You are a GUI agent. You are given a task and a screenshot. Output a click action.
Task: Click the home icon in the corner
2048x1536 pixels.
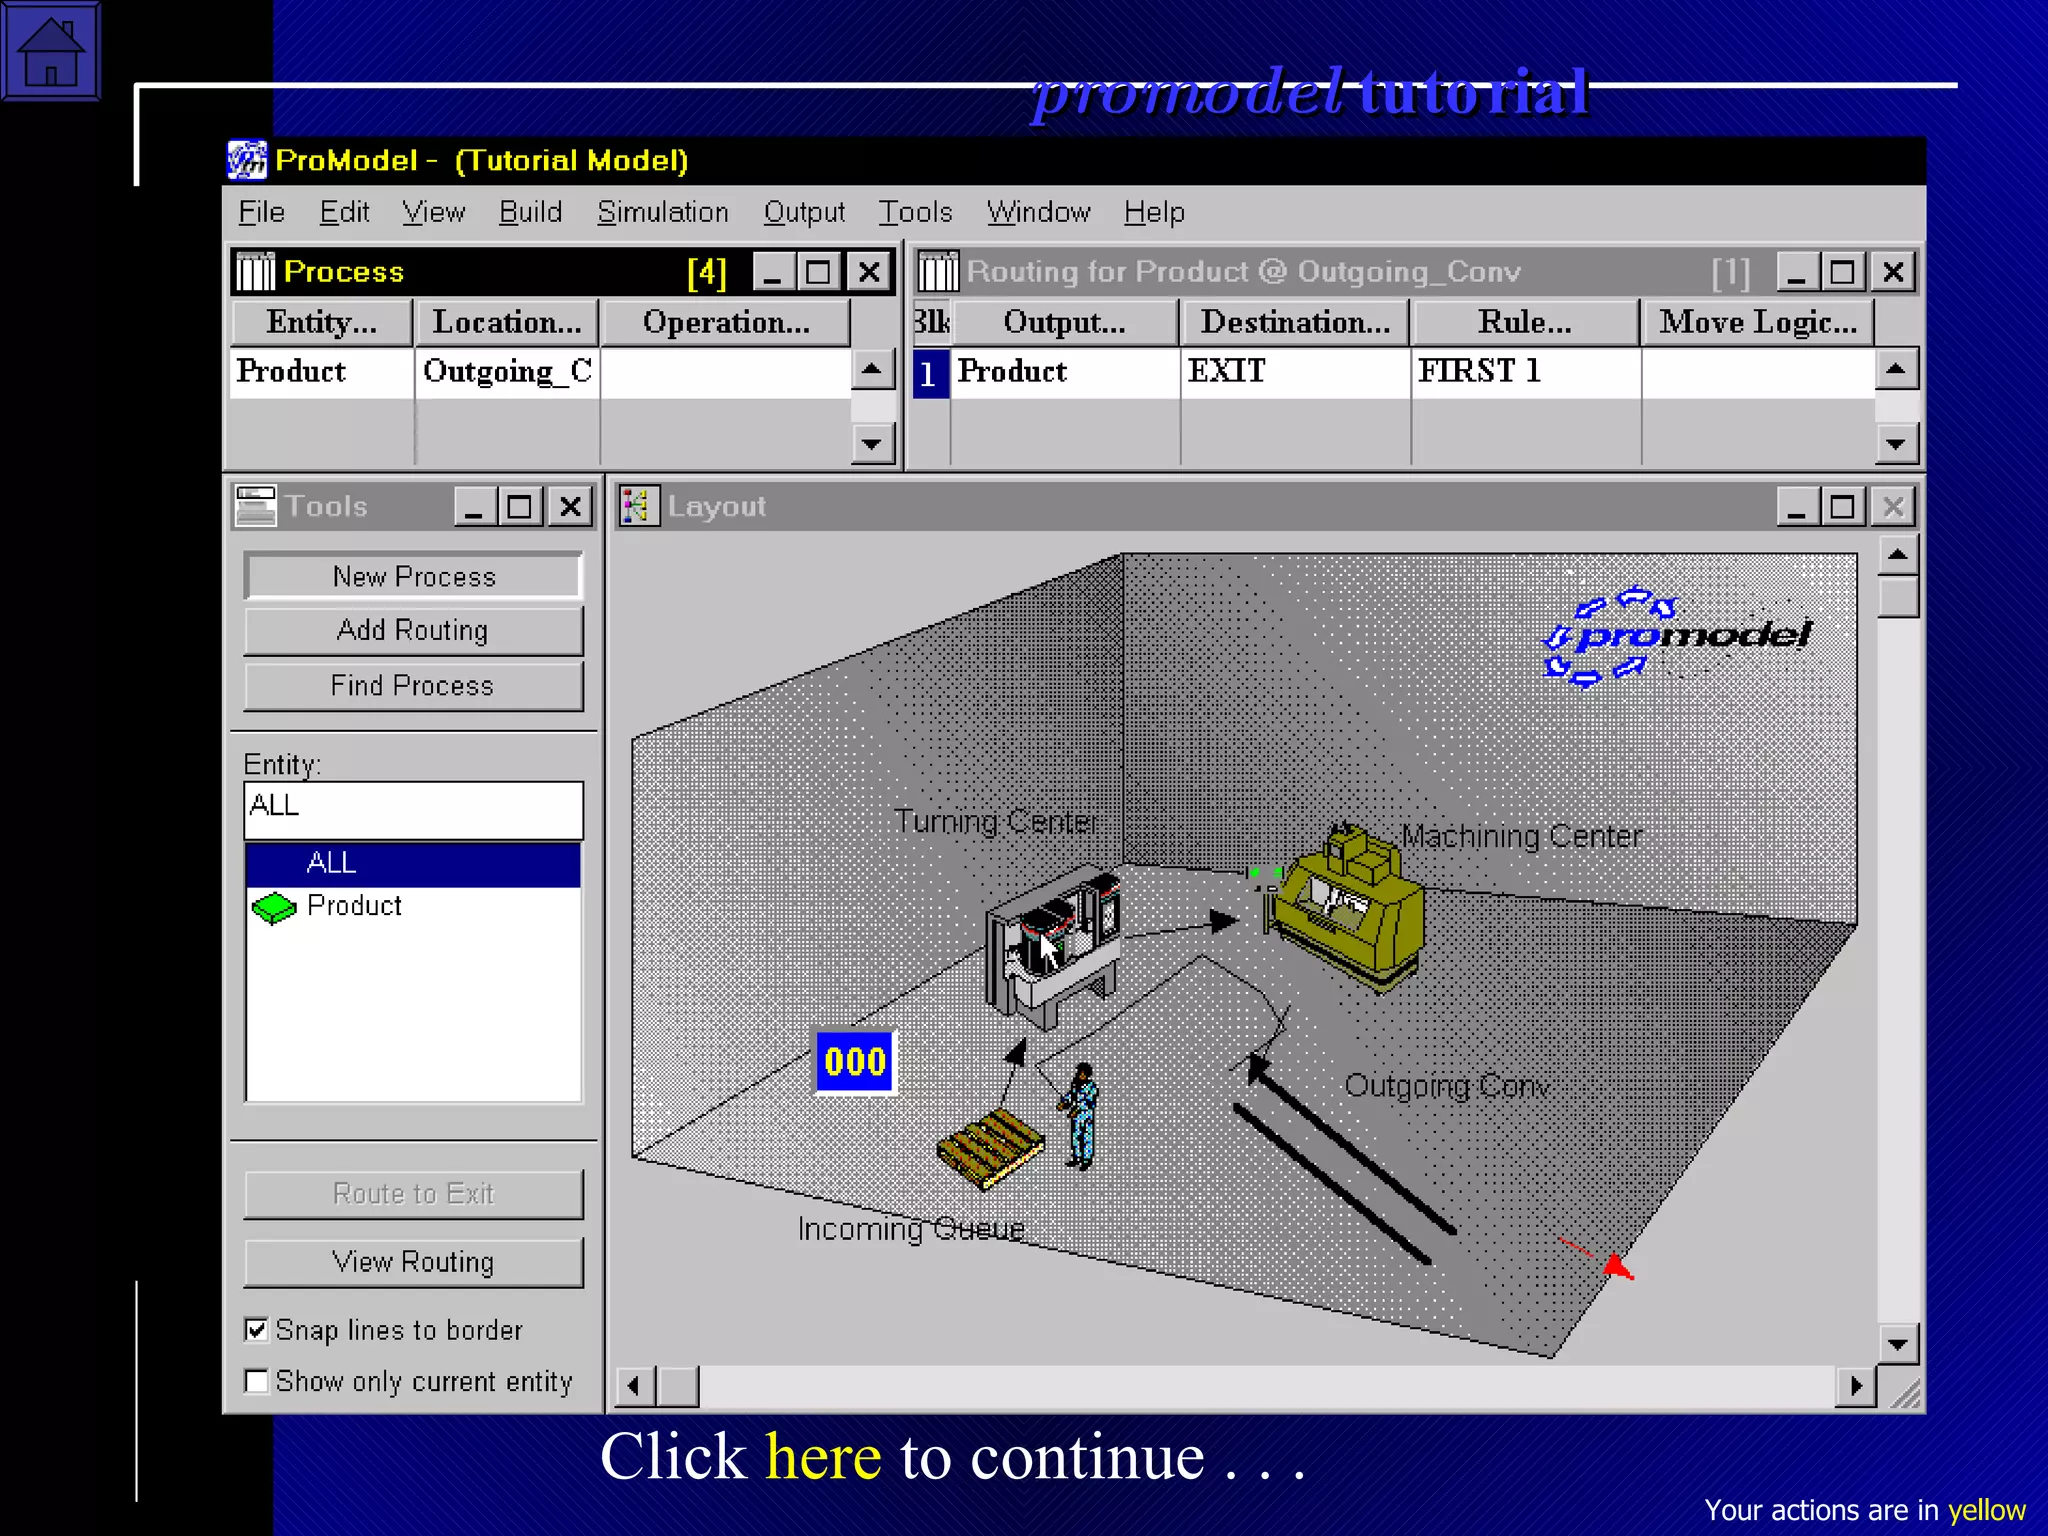[50, 50]
